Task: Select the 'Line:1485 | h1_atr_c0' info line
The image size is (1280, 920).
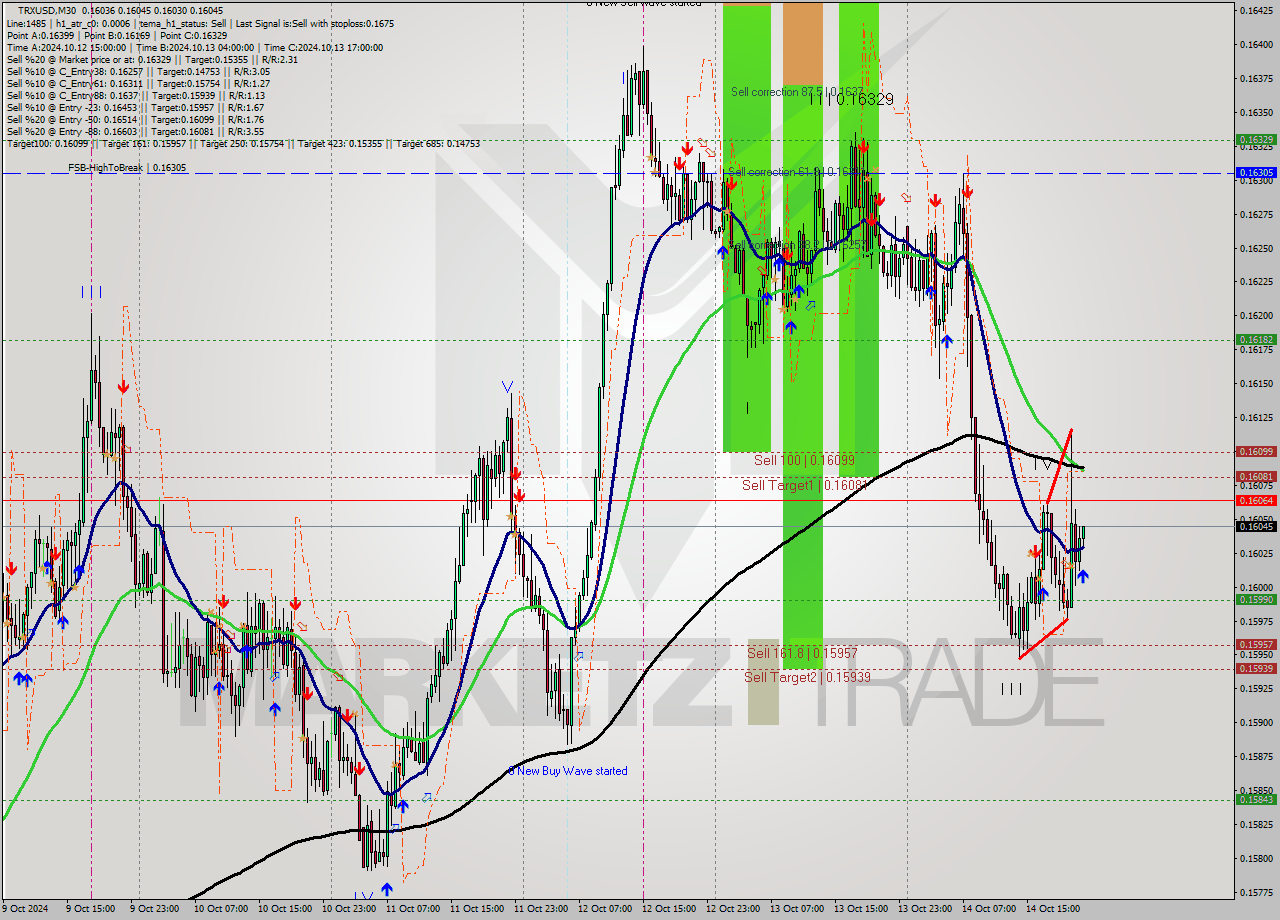Action: click(200, 23)
